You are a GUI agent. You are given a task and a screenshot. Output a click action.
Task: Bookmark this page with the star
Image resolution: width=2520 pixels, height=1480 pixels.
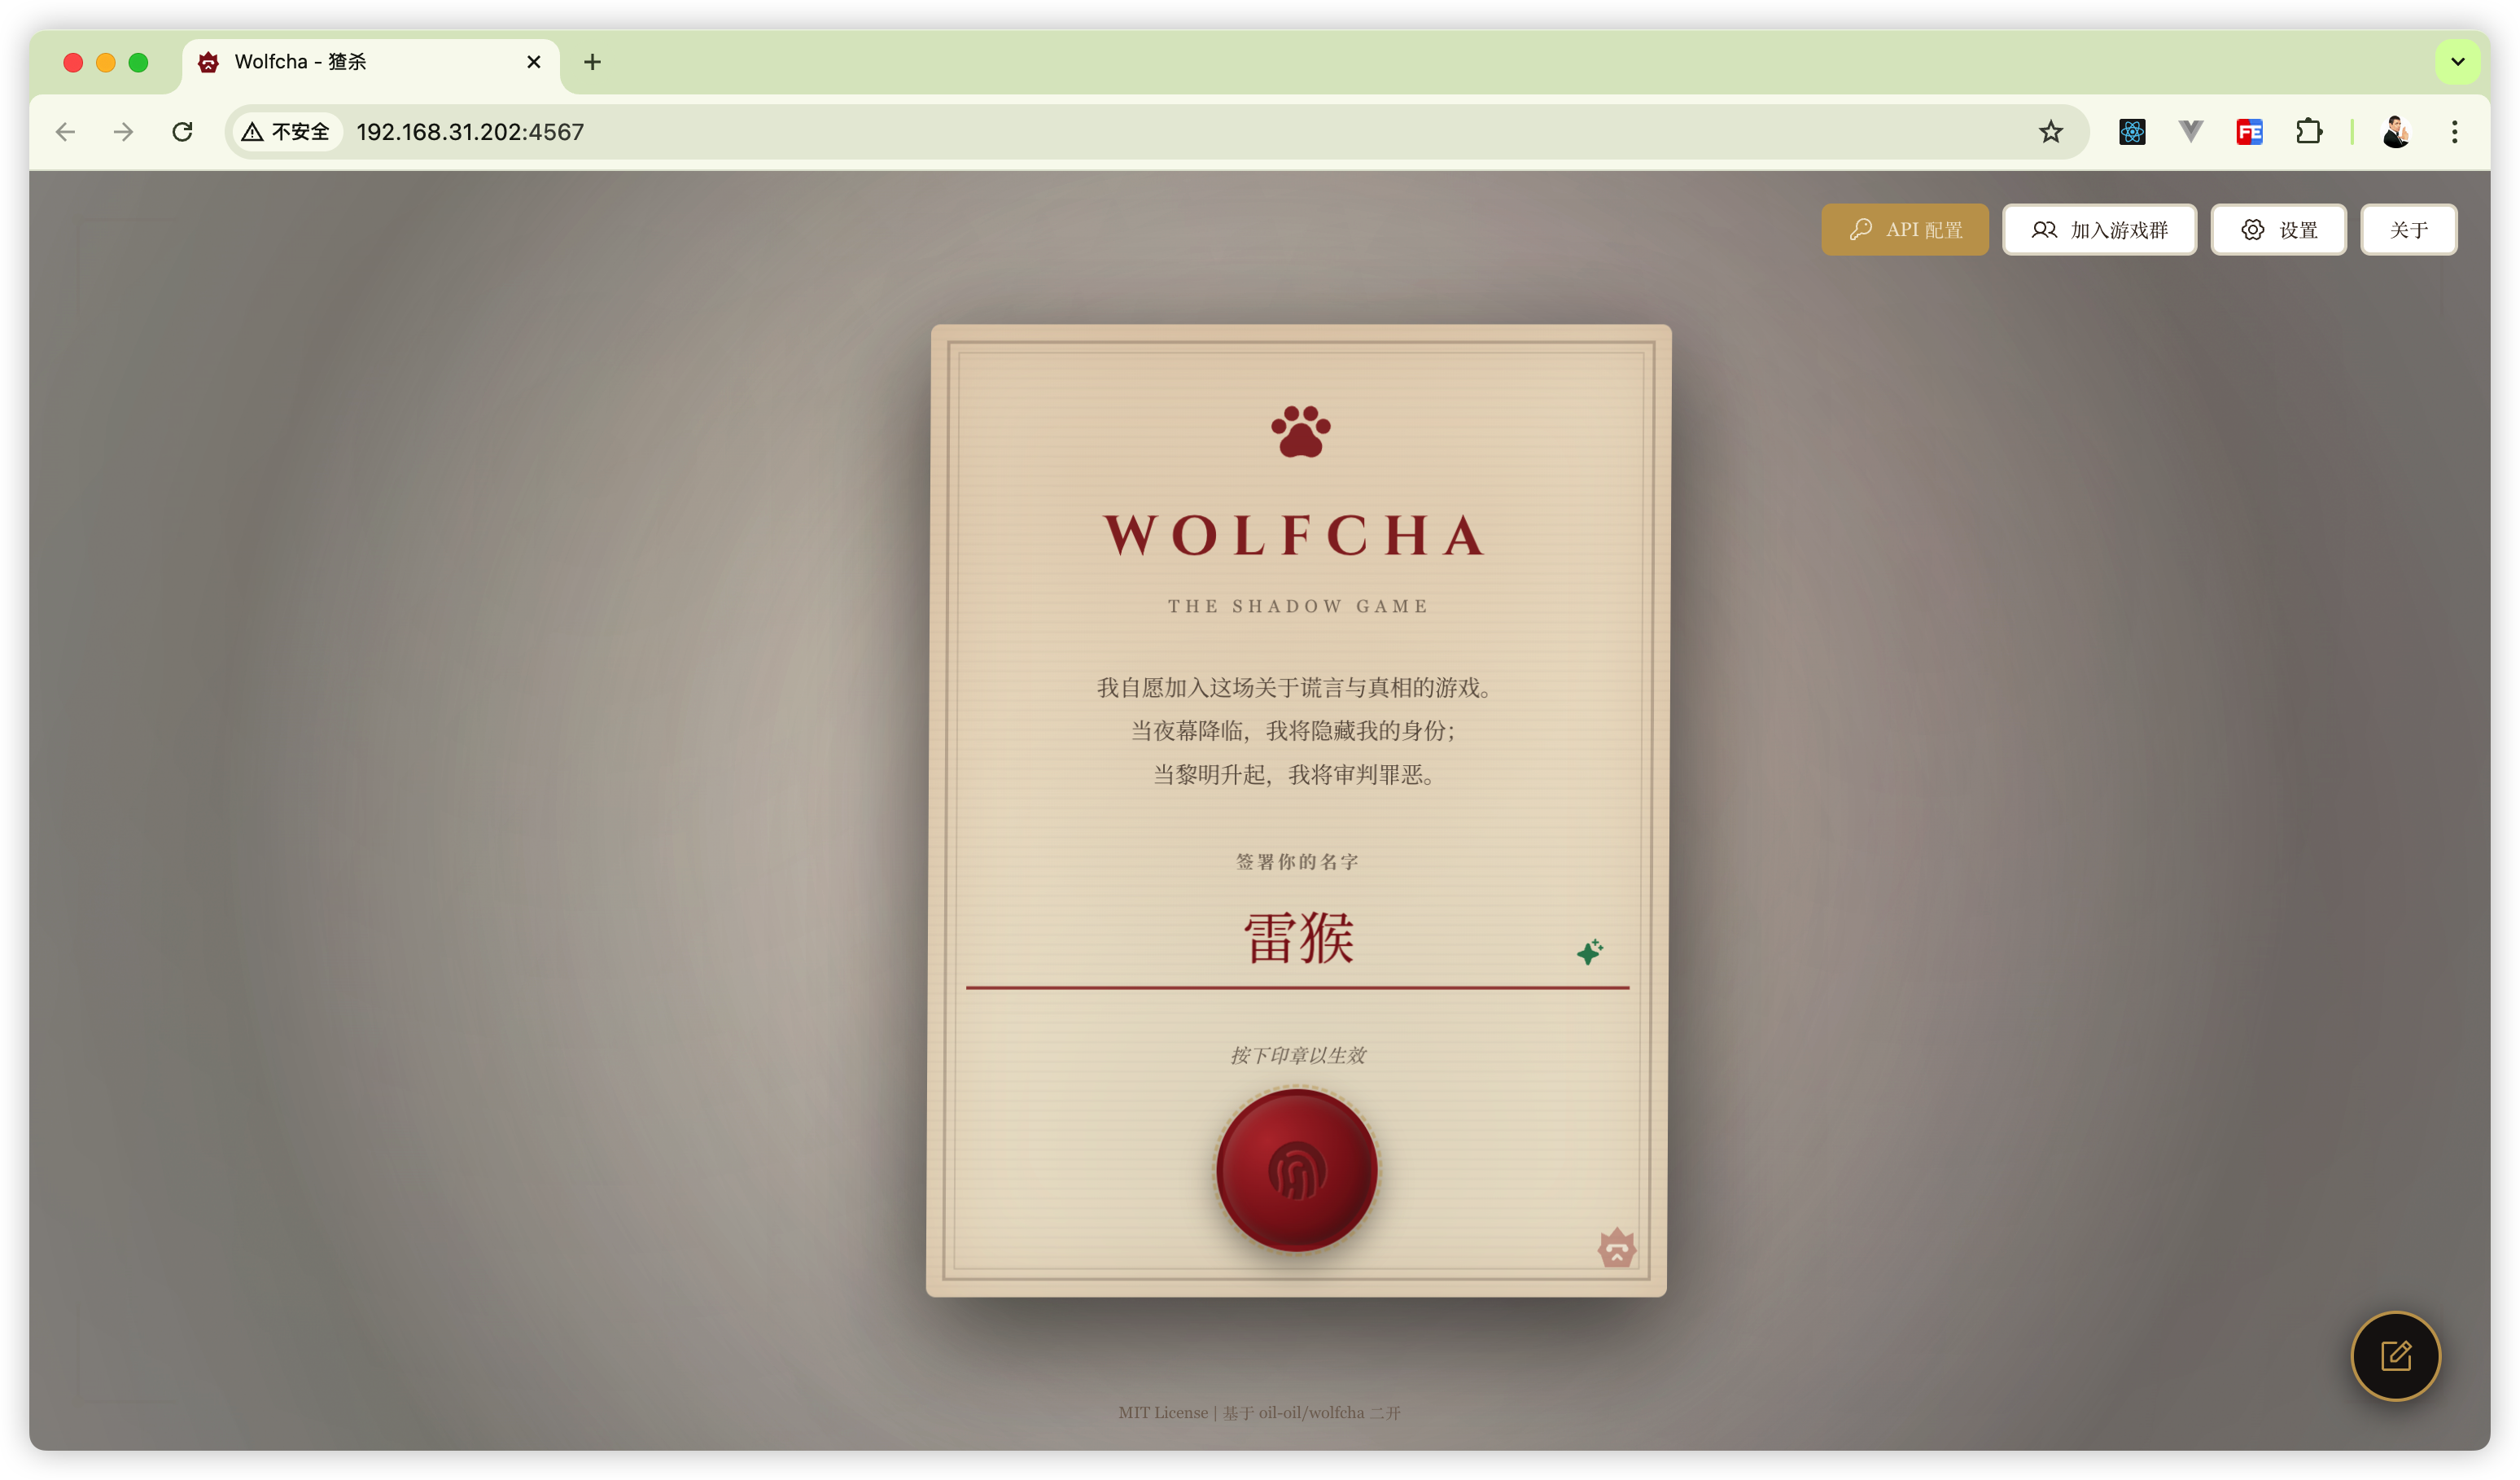coord(2050,132)
